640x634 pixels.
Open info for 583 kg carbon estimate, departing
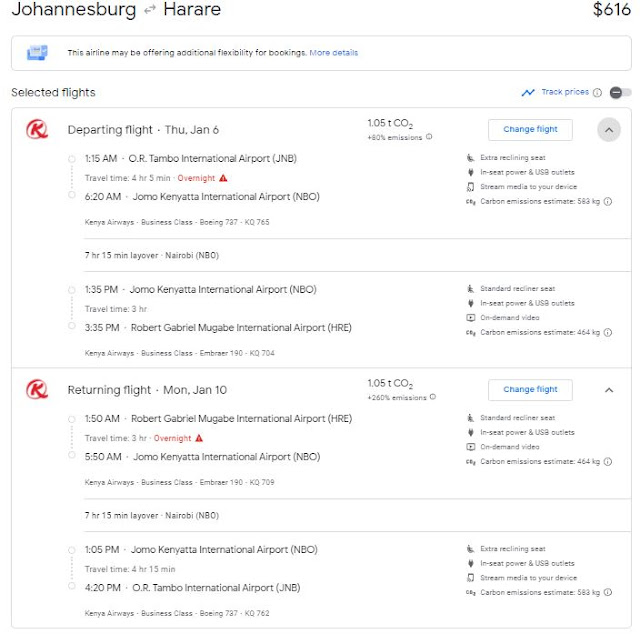click(x=608, y=201)
